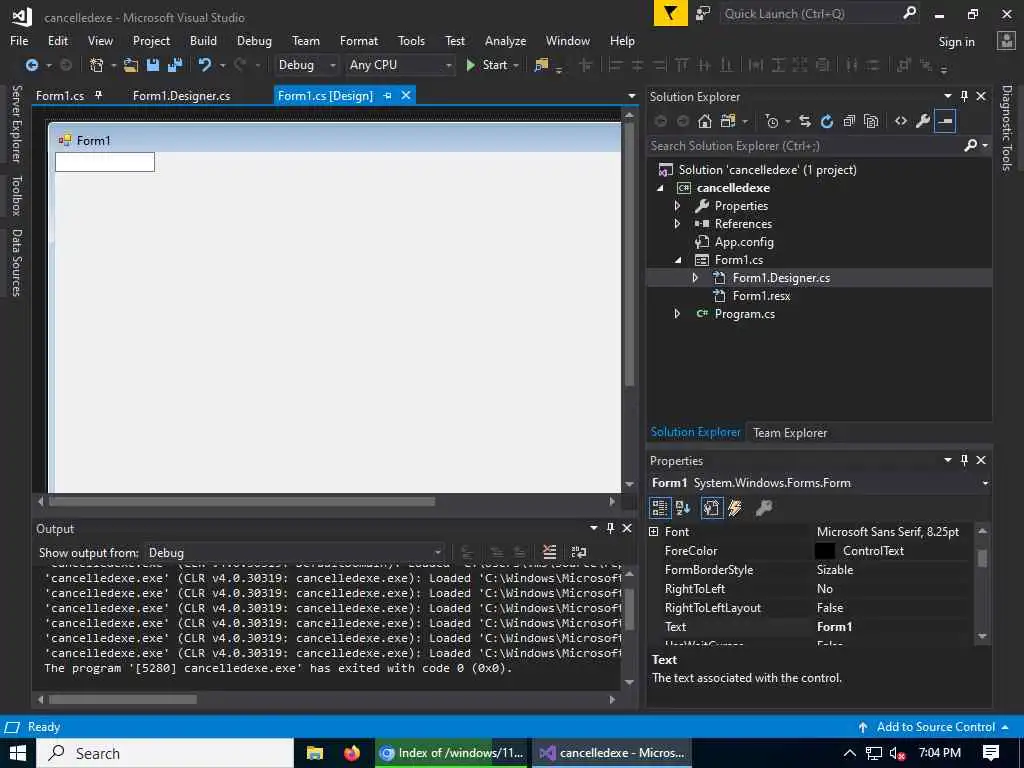Click the Open File folder icon
The height and width of the screenshot is (768, 1024).
pos(131,65)
